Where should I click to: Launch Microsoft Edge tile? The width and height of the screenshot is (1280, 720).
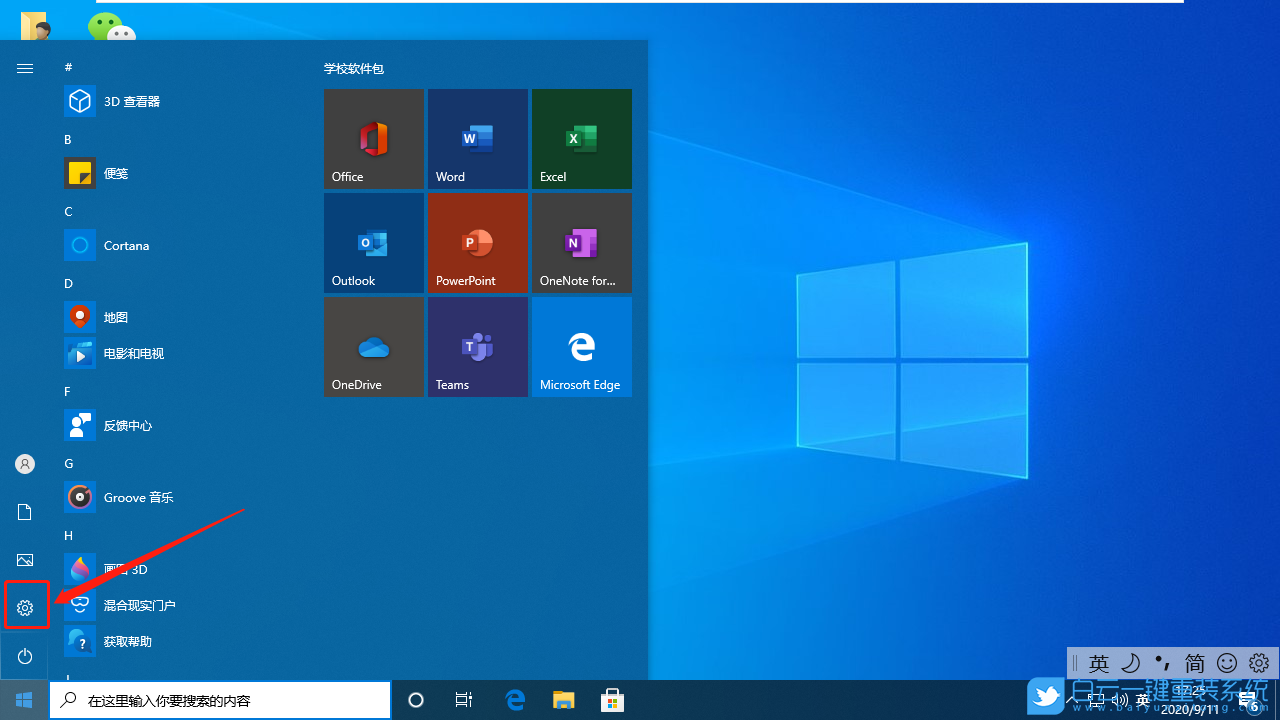581,347
